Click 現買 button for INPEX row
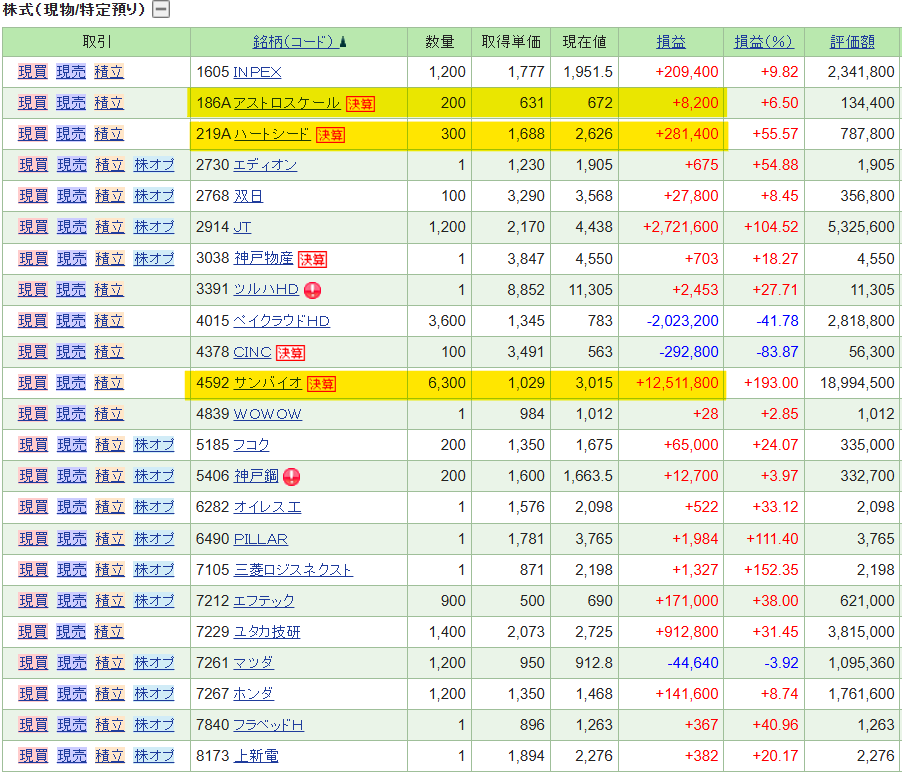 click(x=33, y=72)
